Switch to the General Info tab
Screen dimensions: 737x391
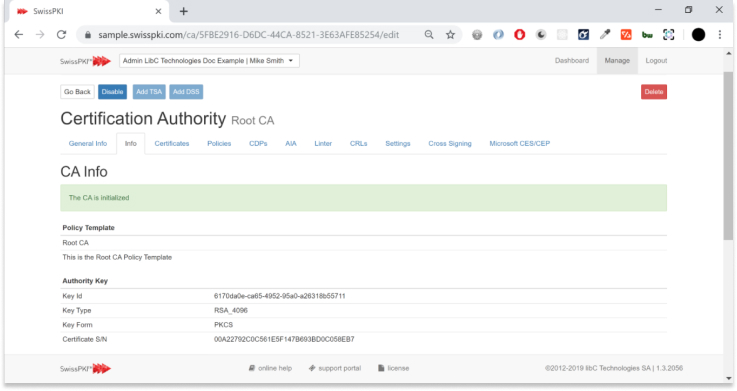tap(88, 143)
